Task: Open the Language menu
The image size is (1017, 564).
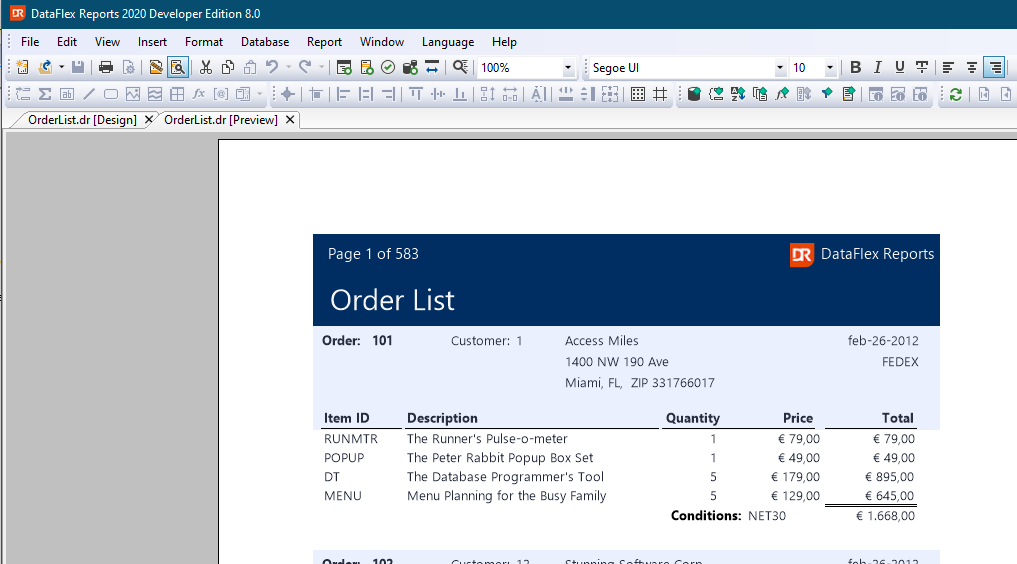Action: point(448,42)
